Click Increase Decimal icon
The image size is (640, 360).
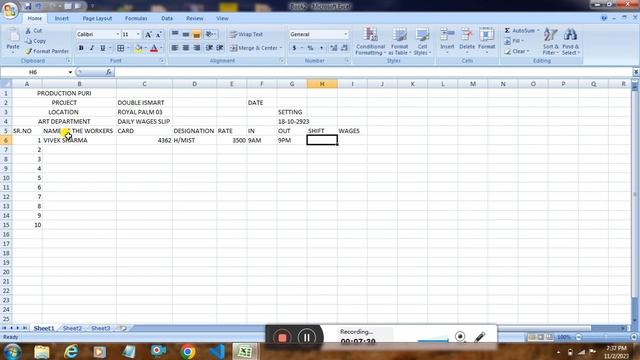[x=334, y=48]
